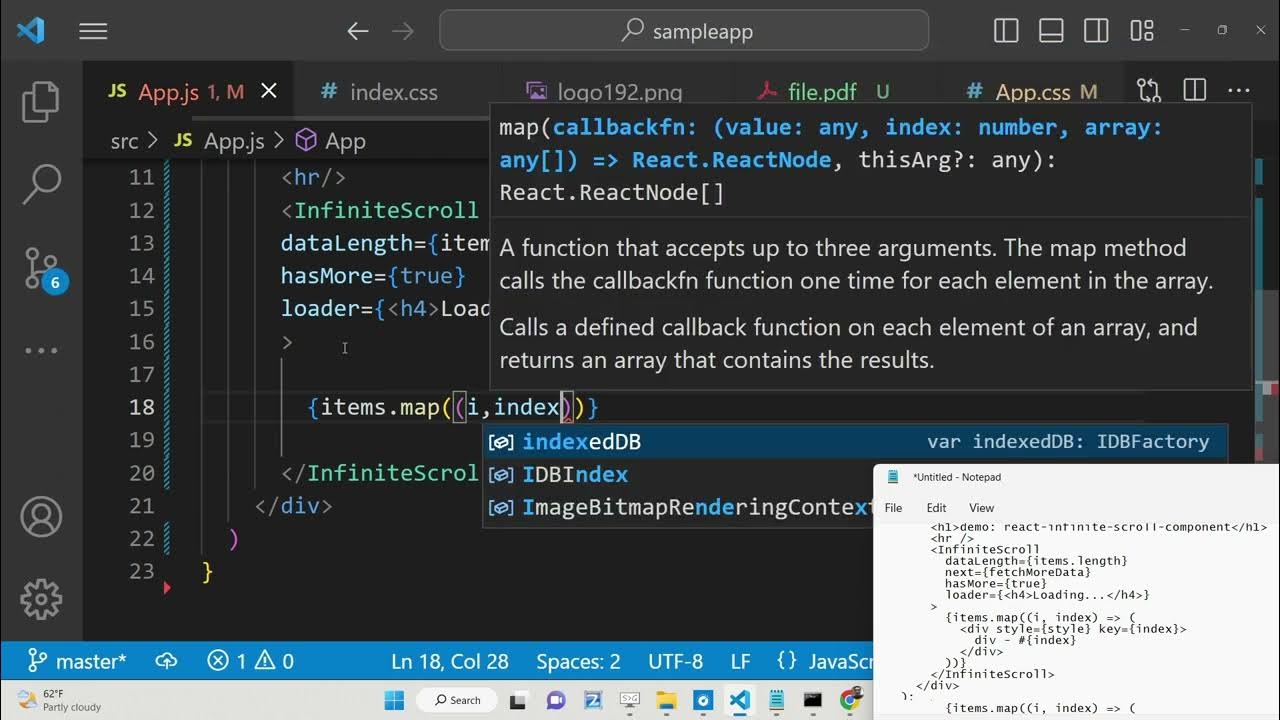Open the Accounts icon in activity bar
Screen dimensions: 1280x720
(41, 517)
